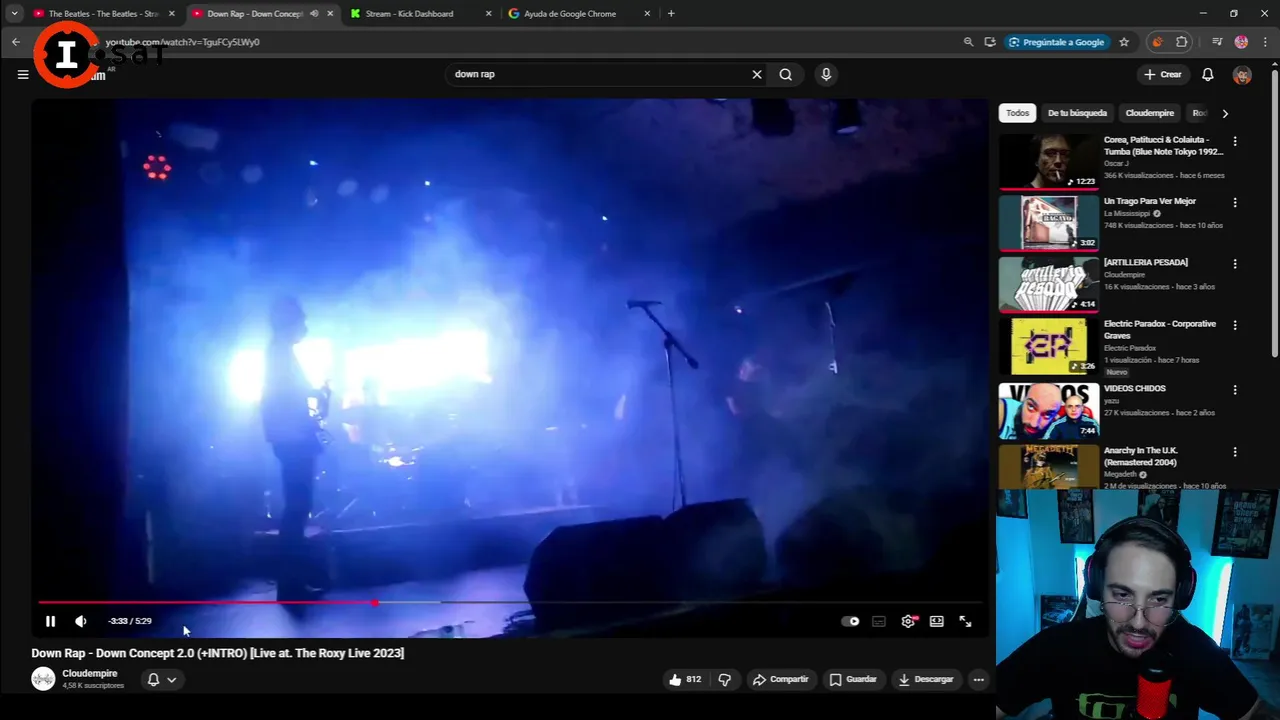Download the video with Descargar button
1280x720 pixels.
(x=926, y=679)
